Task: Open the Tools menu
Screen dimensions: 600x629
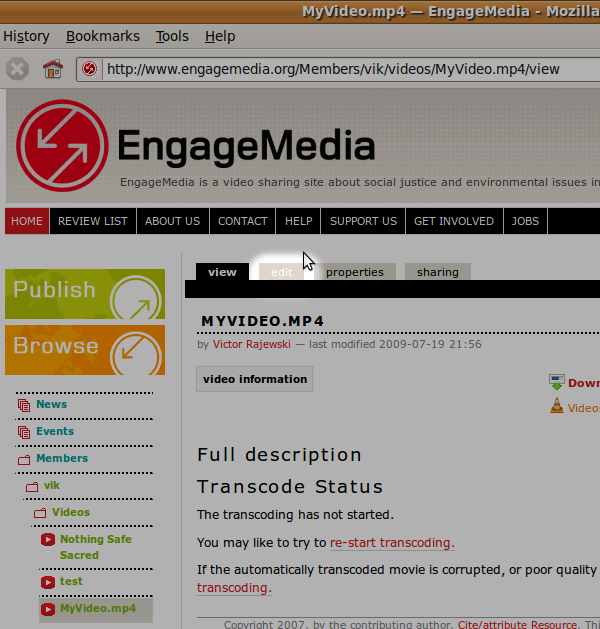Action: tap(172, 37)
